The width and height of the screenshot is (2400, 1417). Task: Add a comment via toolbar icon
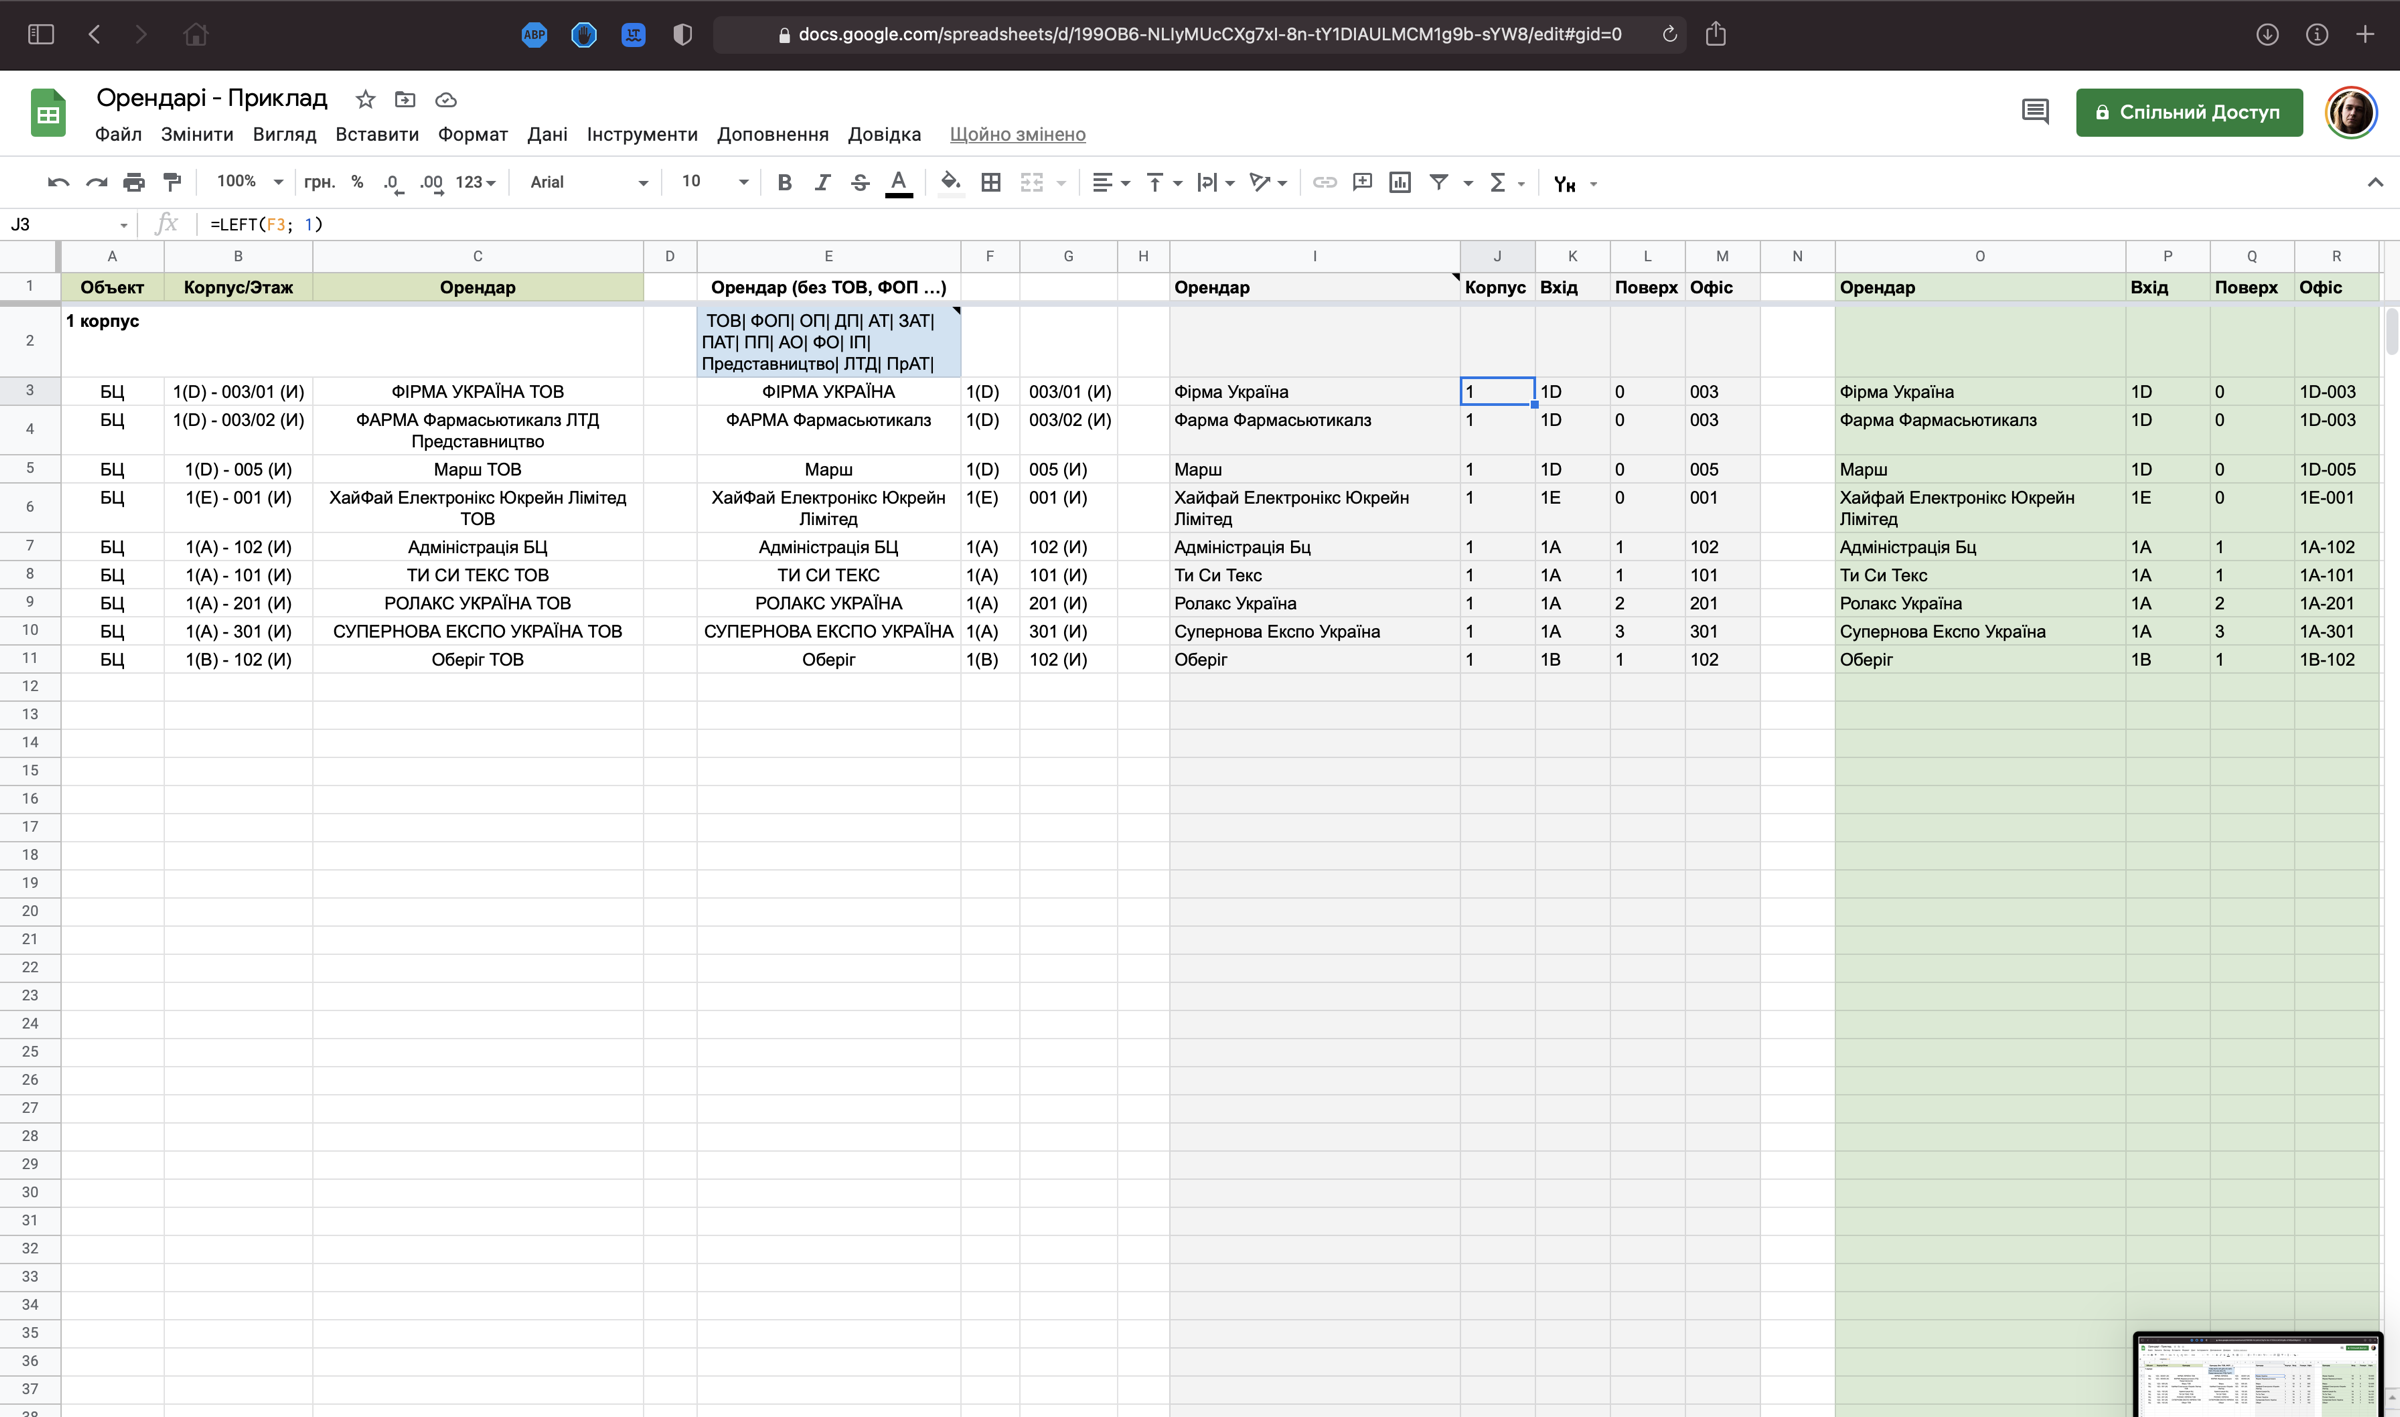point(1362,182)
